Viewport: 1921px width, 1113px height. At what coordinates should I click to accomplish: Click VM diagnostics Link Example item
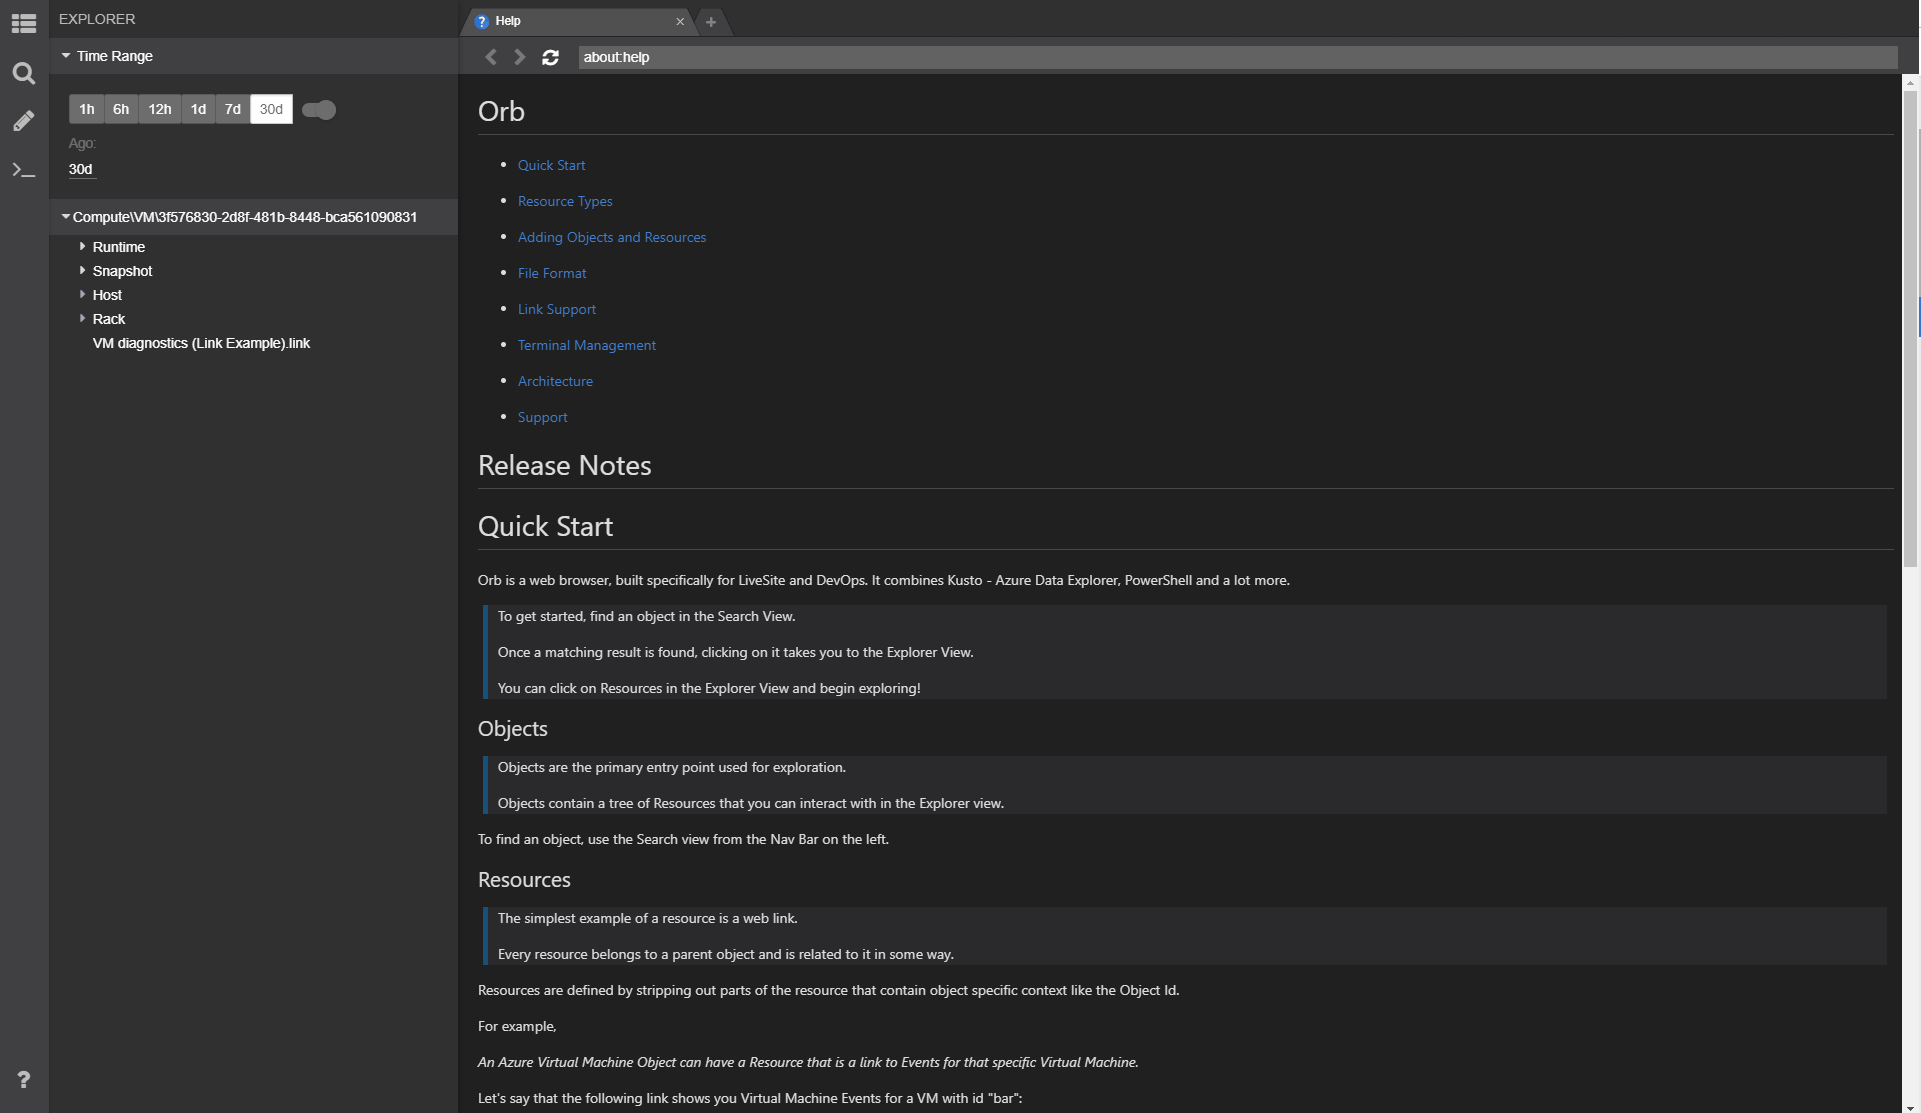tap(201, 342)
